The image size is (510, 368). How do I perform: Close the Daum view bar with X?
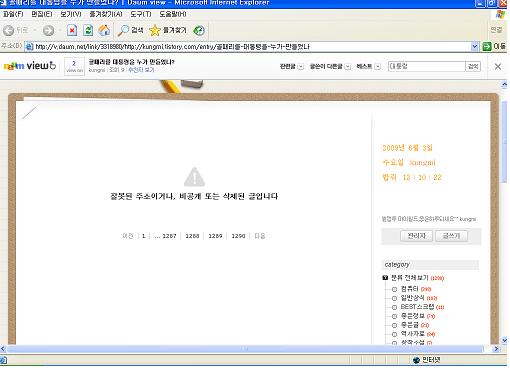498,66
